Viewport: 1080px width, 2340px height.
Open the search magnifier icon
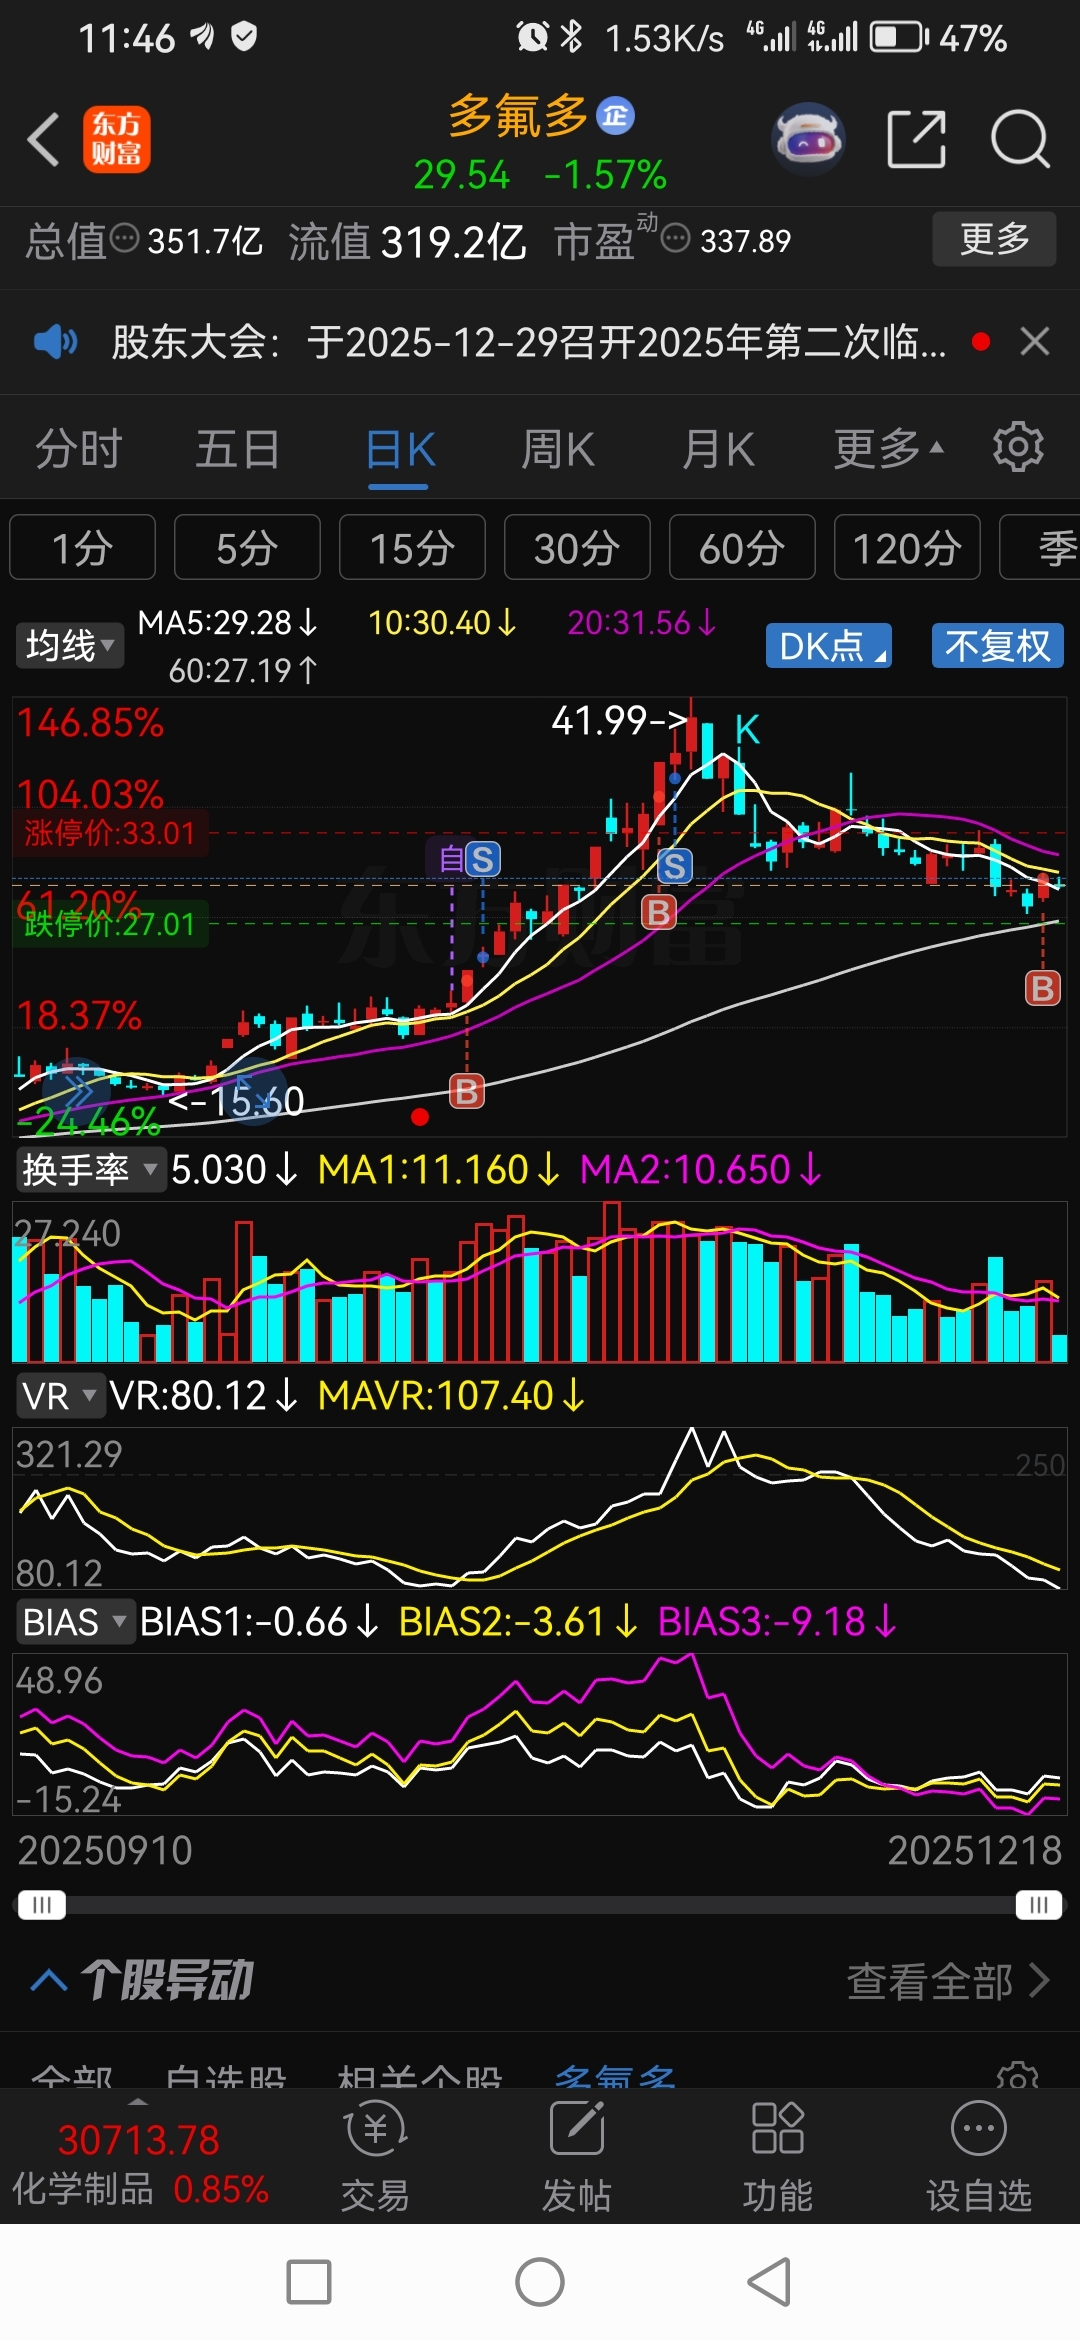click(1020, 139)
